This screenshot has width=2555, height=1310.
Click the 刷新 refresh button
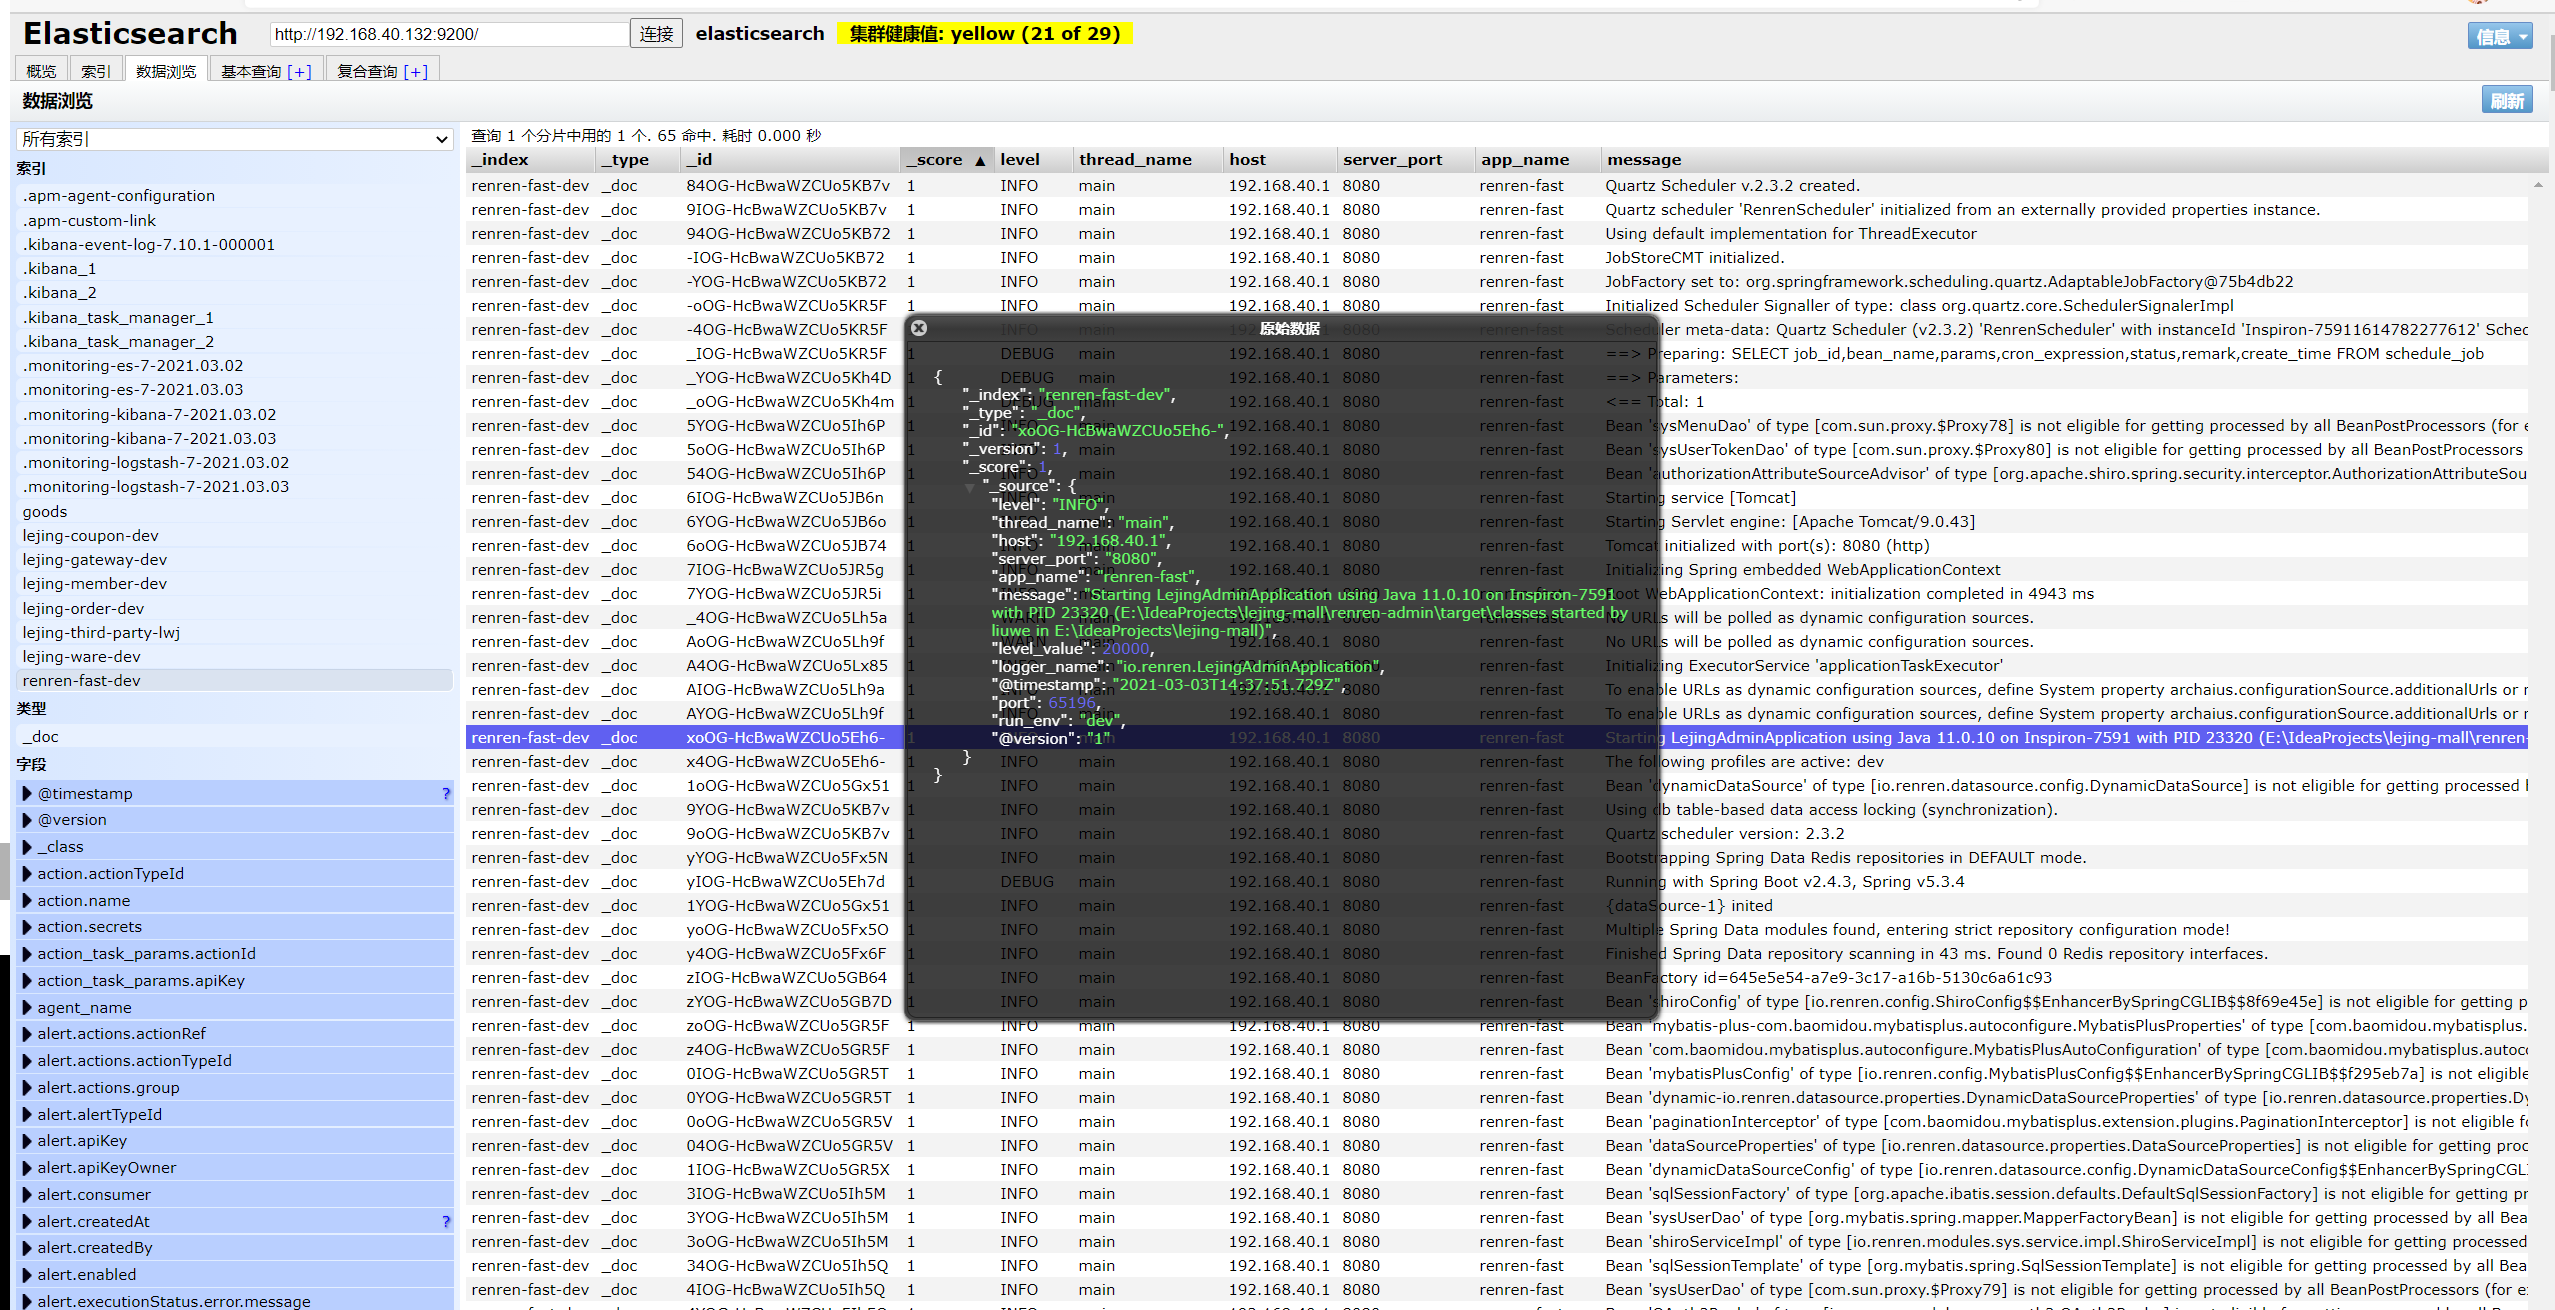point(2506,100)
